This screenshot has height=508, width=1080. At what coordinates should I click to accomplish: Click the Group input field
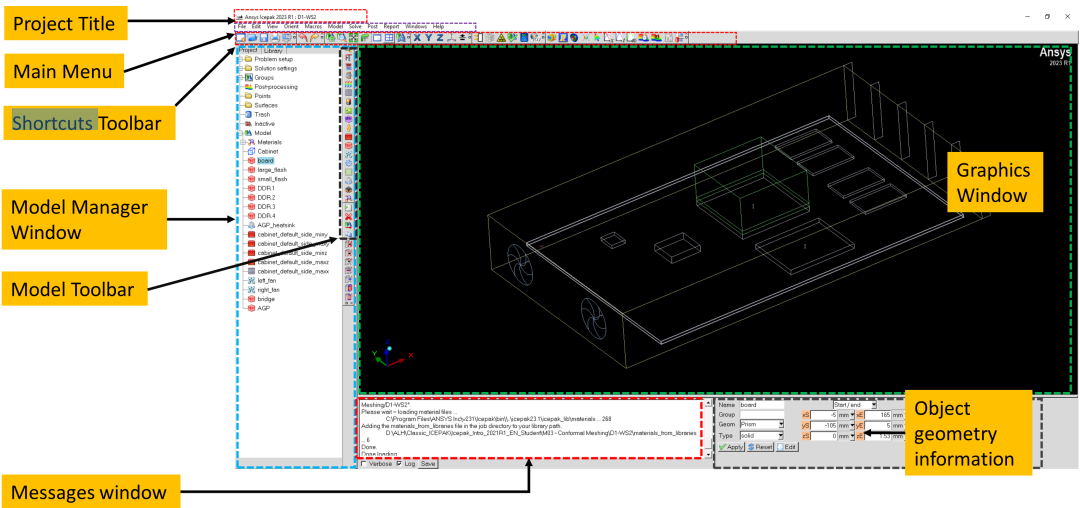(762, 414)
